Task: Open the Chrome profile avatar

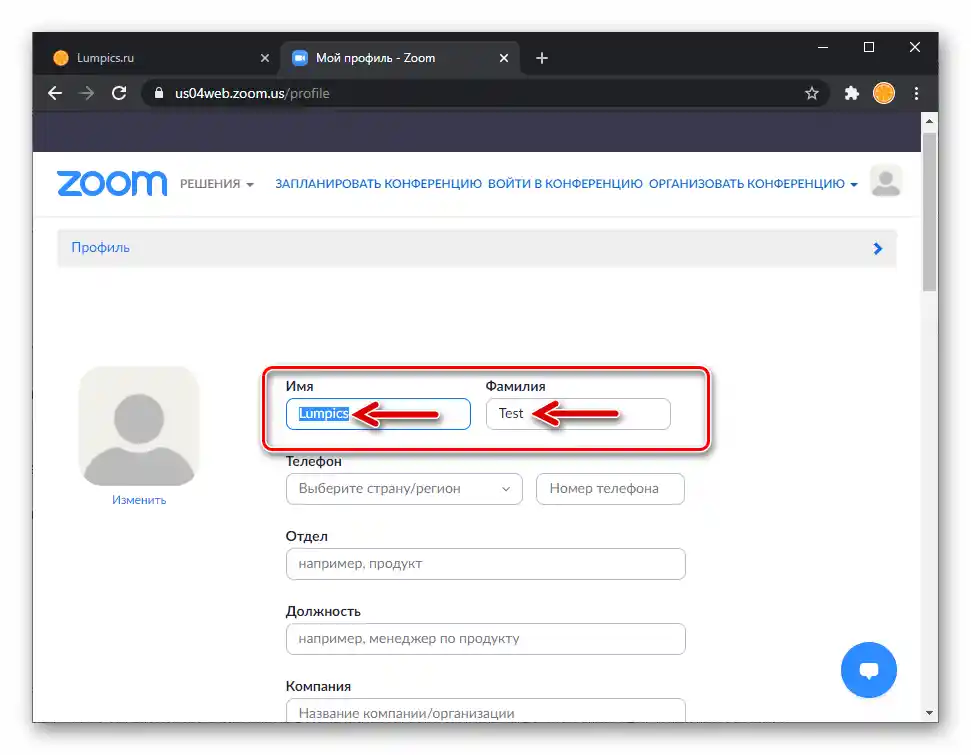Action: pyautogui.click(x=884, y=94)
